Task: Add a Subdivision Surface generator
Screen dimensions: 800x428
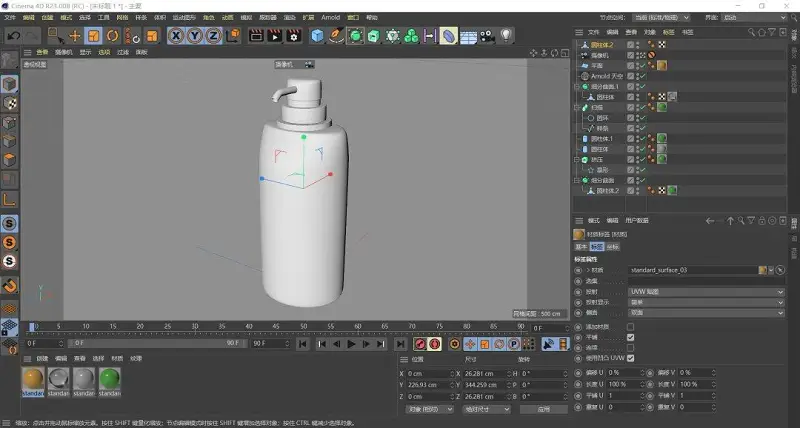Action: tap(355, 36)
